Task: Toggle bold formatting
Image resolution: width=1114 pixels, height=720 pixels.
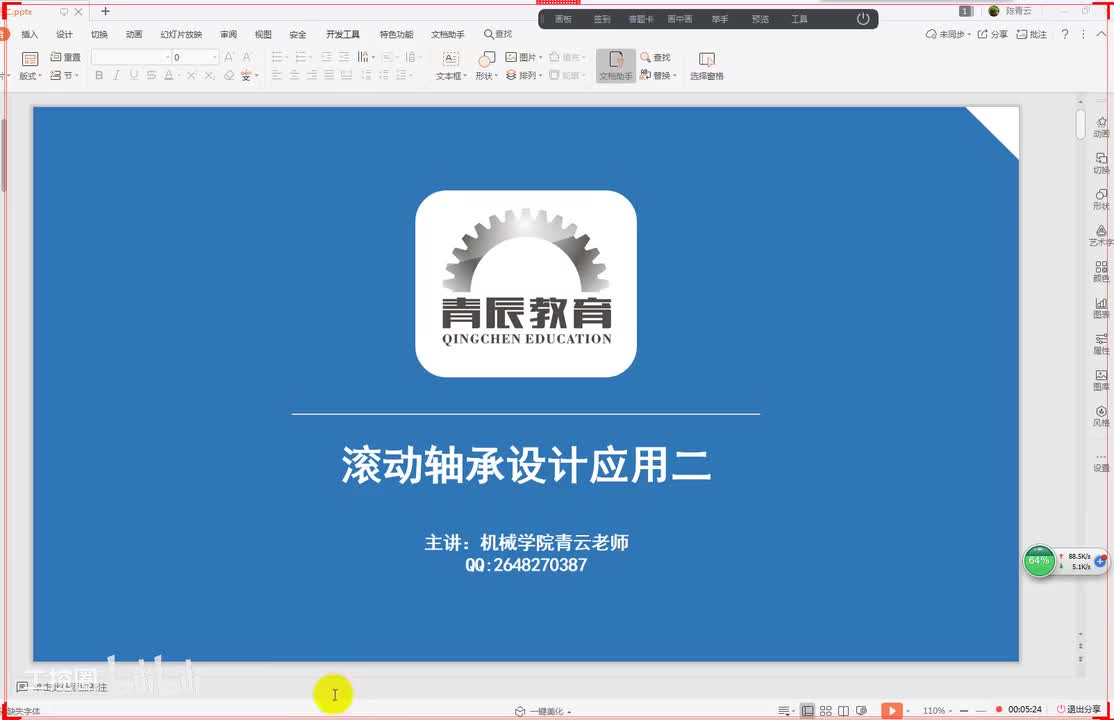Action: (99, 75)
